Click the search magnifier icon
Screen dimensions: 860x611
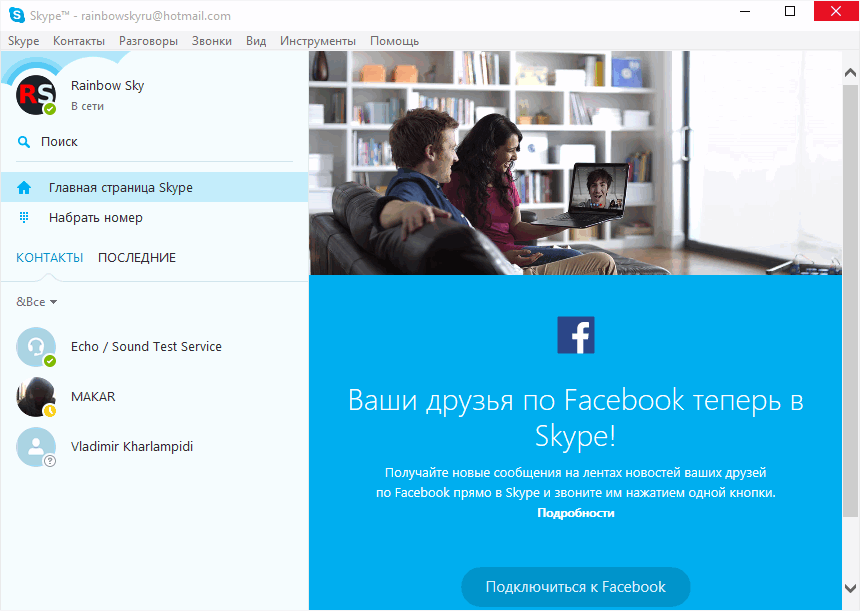point(24,142)
